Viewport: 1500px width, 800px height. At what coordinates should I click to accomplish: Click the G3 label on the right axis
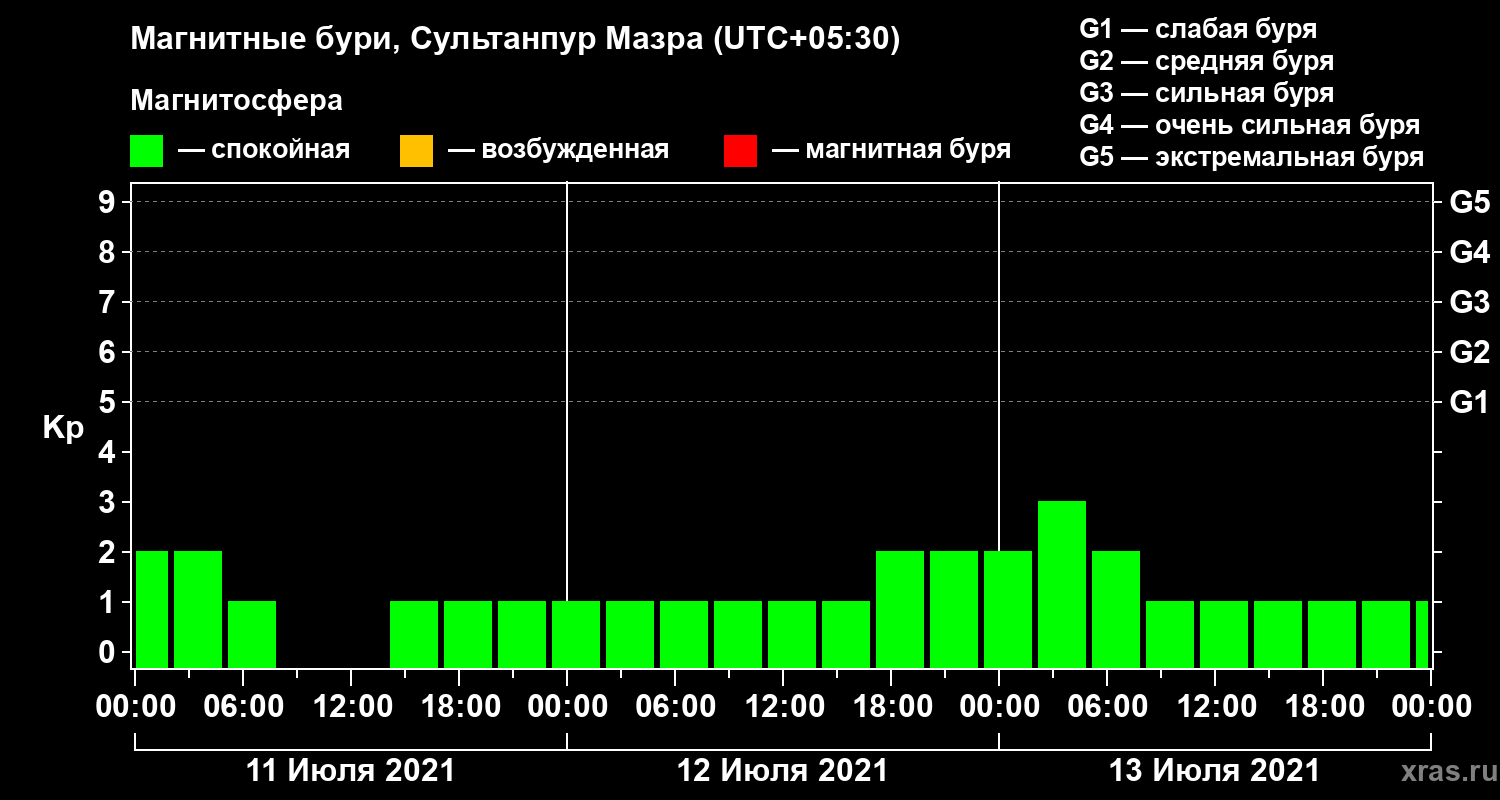(1469, 302)
